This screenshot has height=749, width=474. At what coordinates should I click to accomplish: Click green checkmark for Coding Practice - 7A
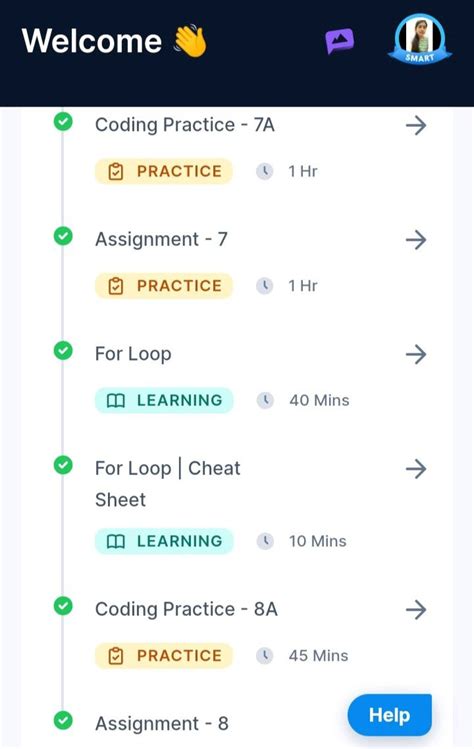[63, 121]
